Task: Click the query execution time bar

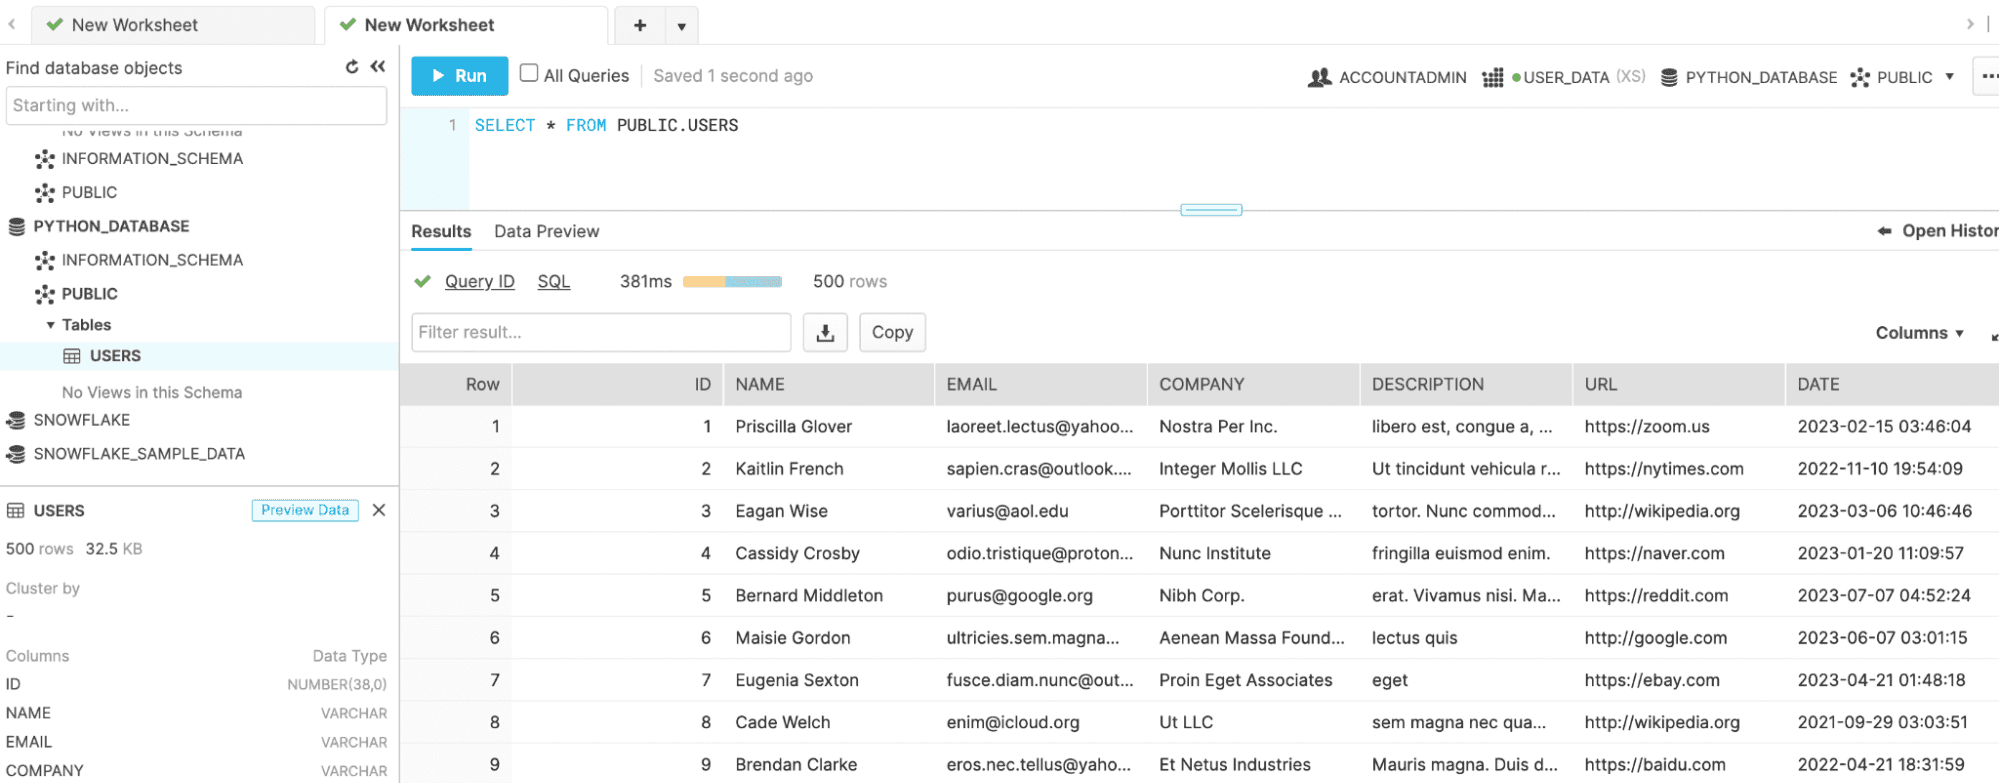Action: [732, 282]
